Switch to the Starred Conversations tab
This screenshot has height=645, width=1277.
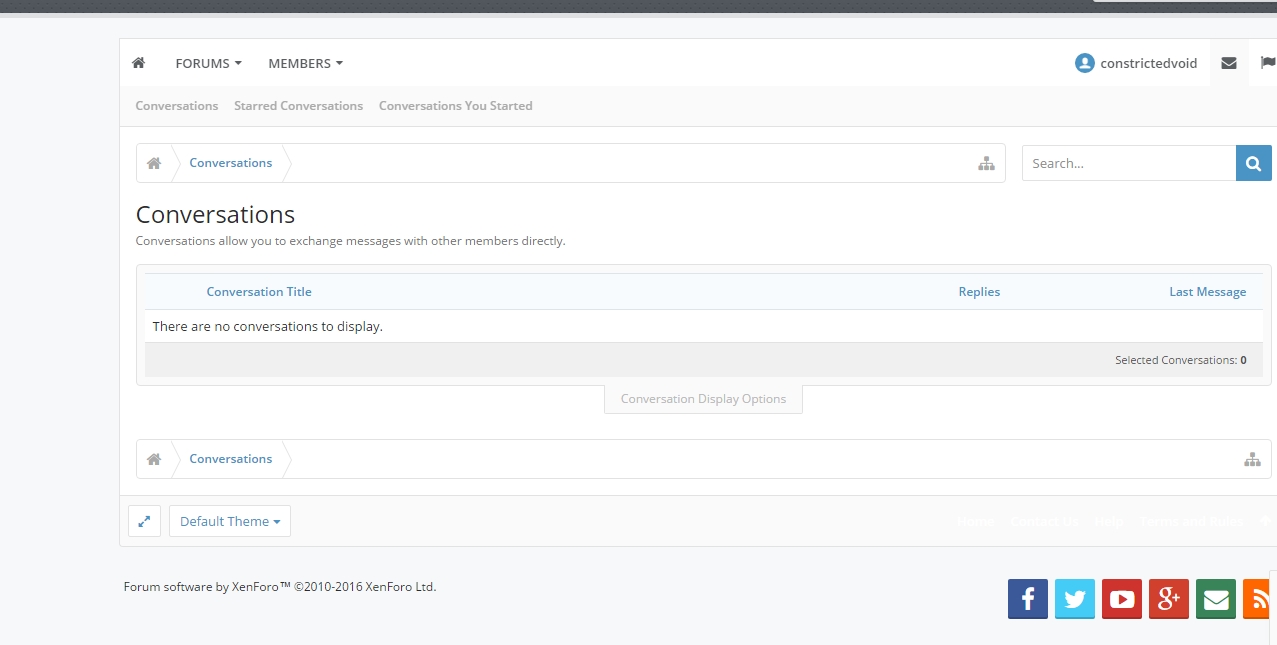(298, 106)
